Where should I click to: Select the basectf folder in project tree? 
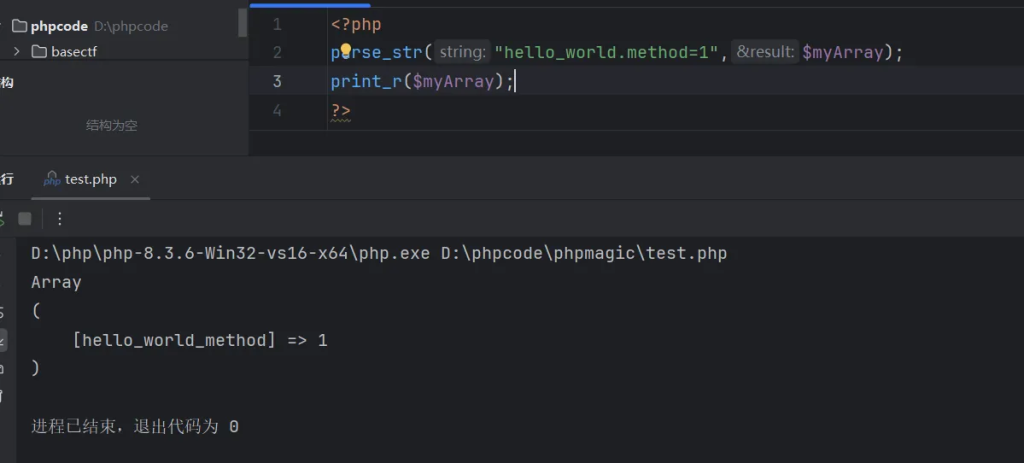click(73, 51)
